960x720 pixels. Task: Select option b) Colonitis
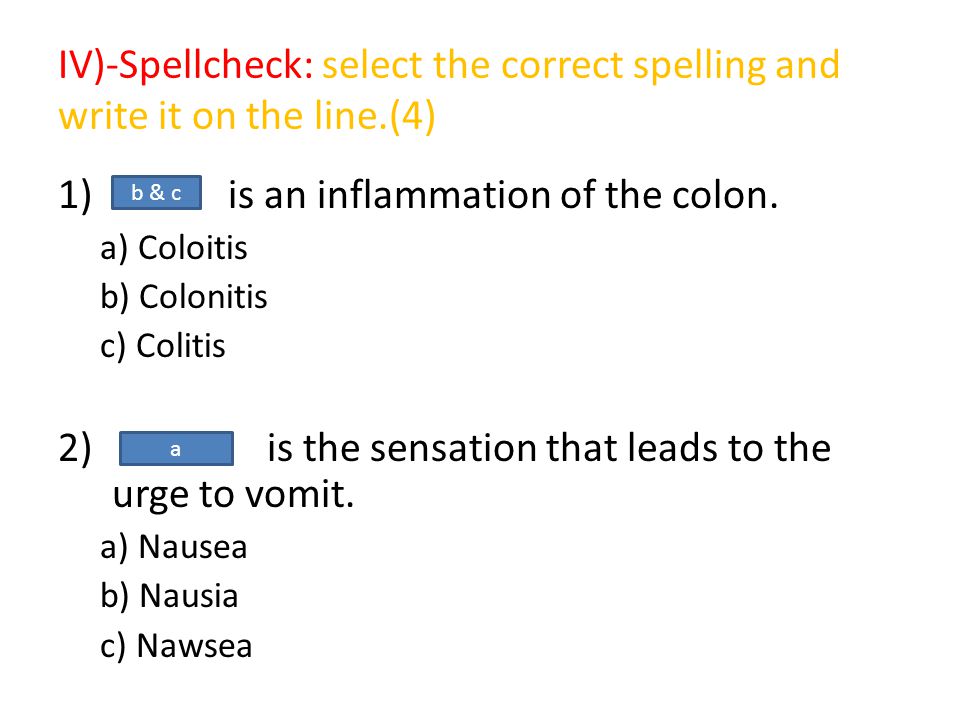(x=184, y=297)
